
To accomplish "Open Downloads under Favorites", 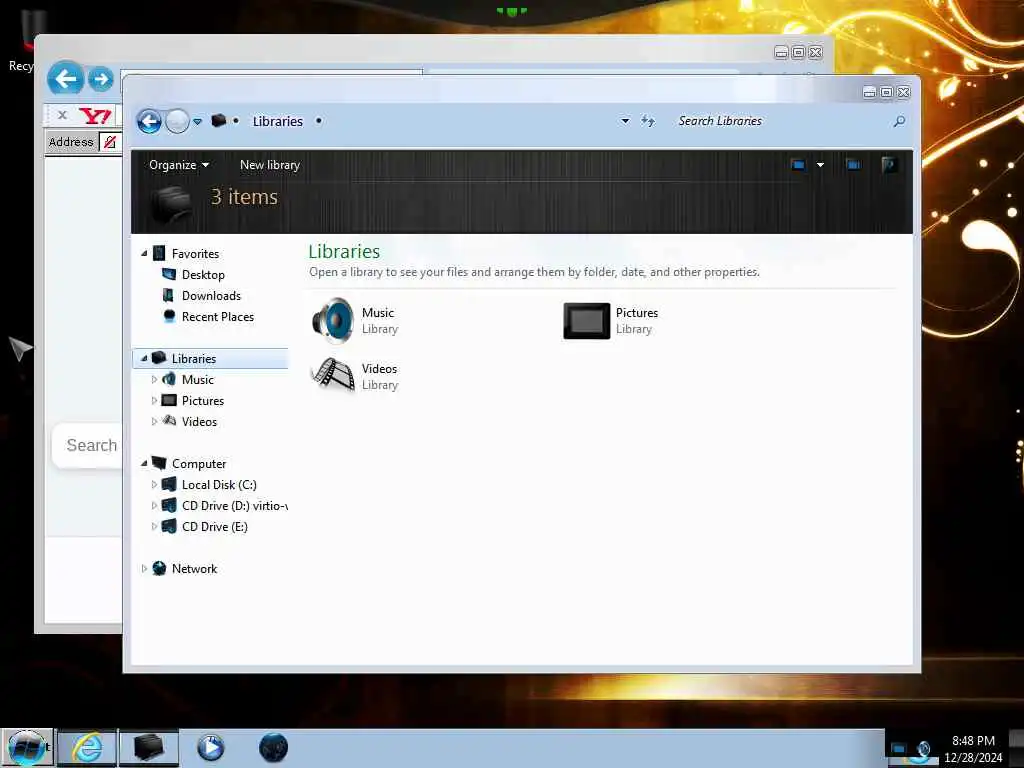I will coord(211,296).
